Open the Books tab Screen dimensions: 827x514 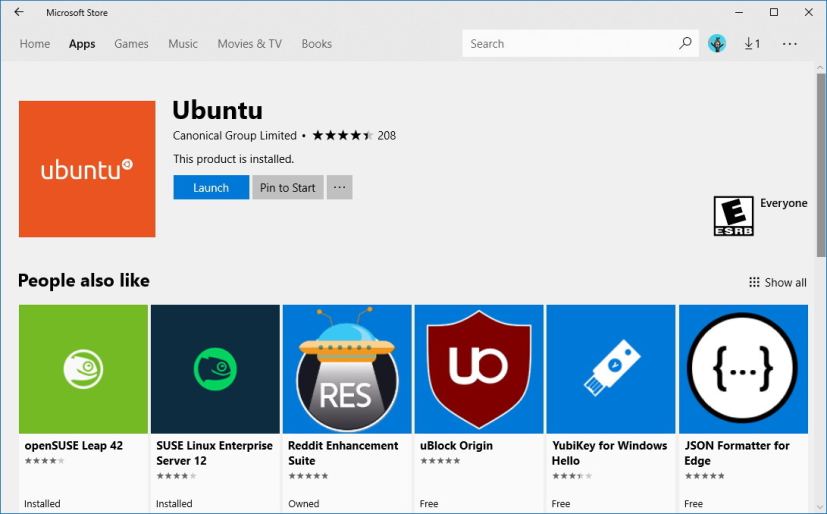316,44
